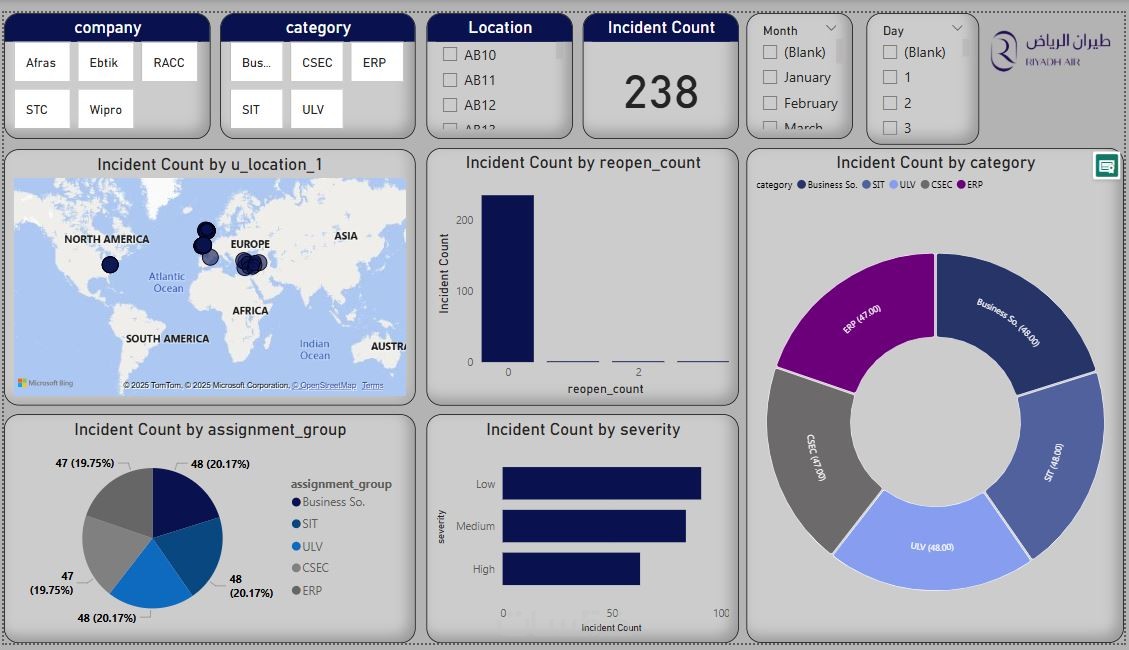Check the AB12 location checkbox

point(450,104)
